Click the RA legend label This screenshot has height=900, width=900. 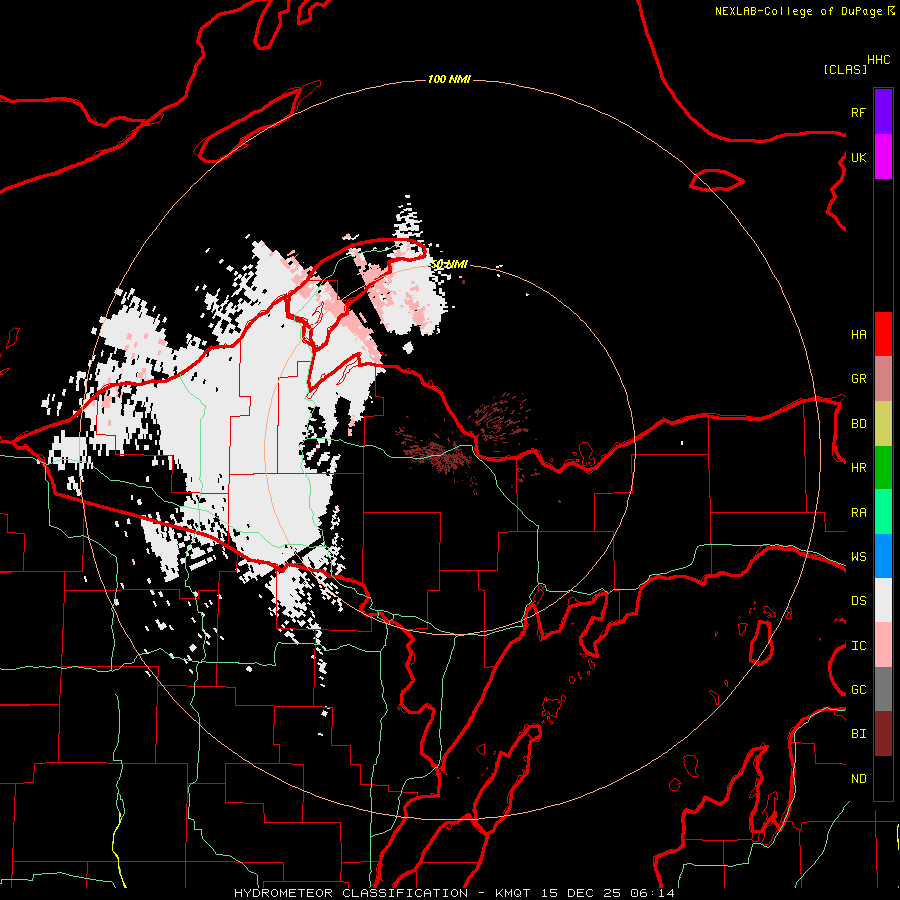coord(858,513)
